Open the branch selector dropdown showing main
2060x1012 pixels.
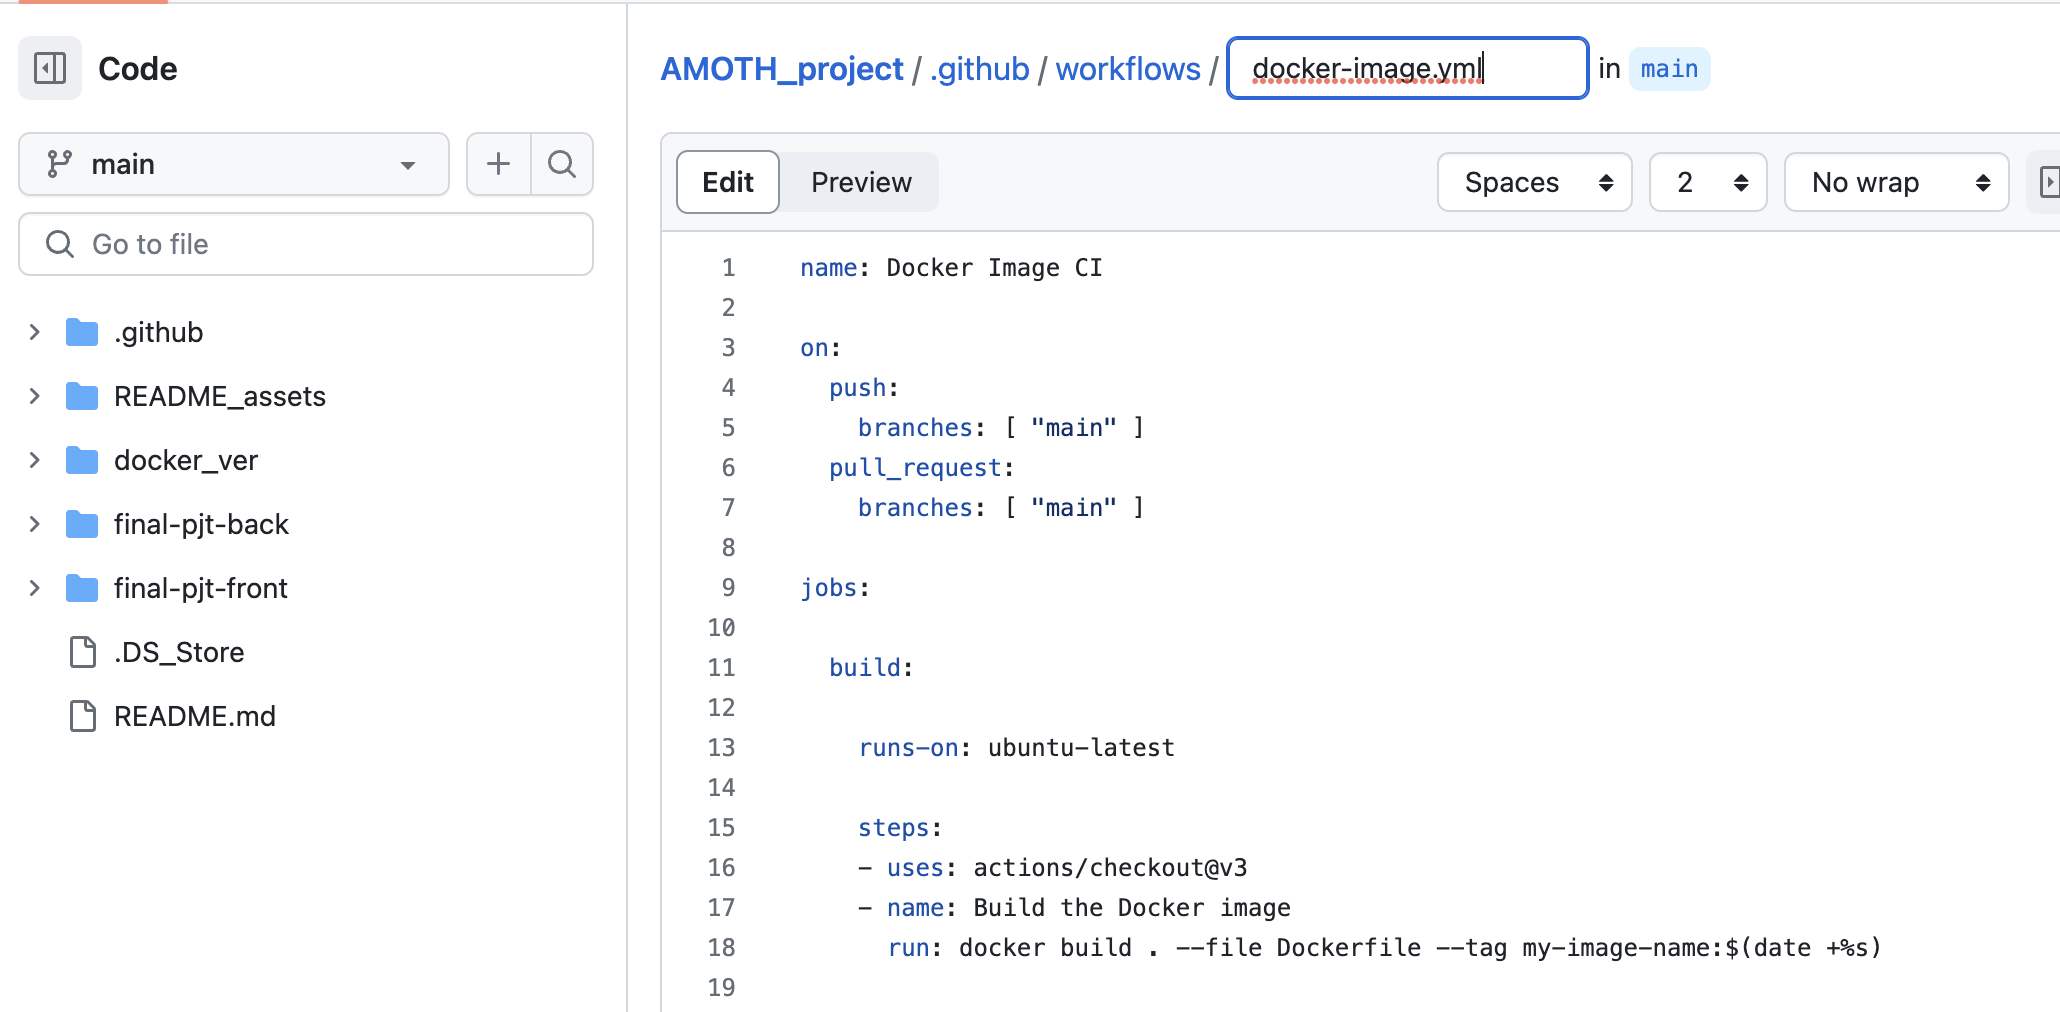[233, 163]
